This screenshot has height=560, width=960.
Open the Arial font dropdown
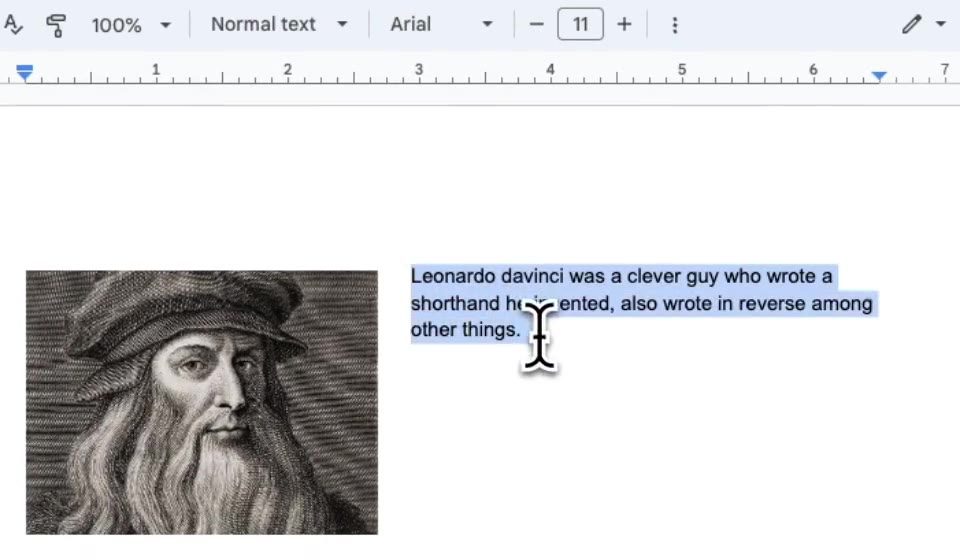pyautogui.click(x=441, y=24)
